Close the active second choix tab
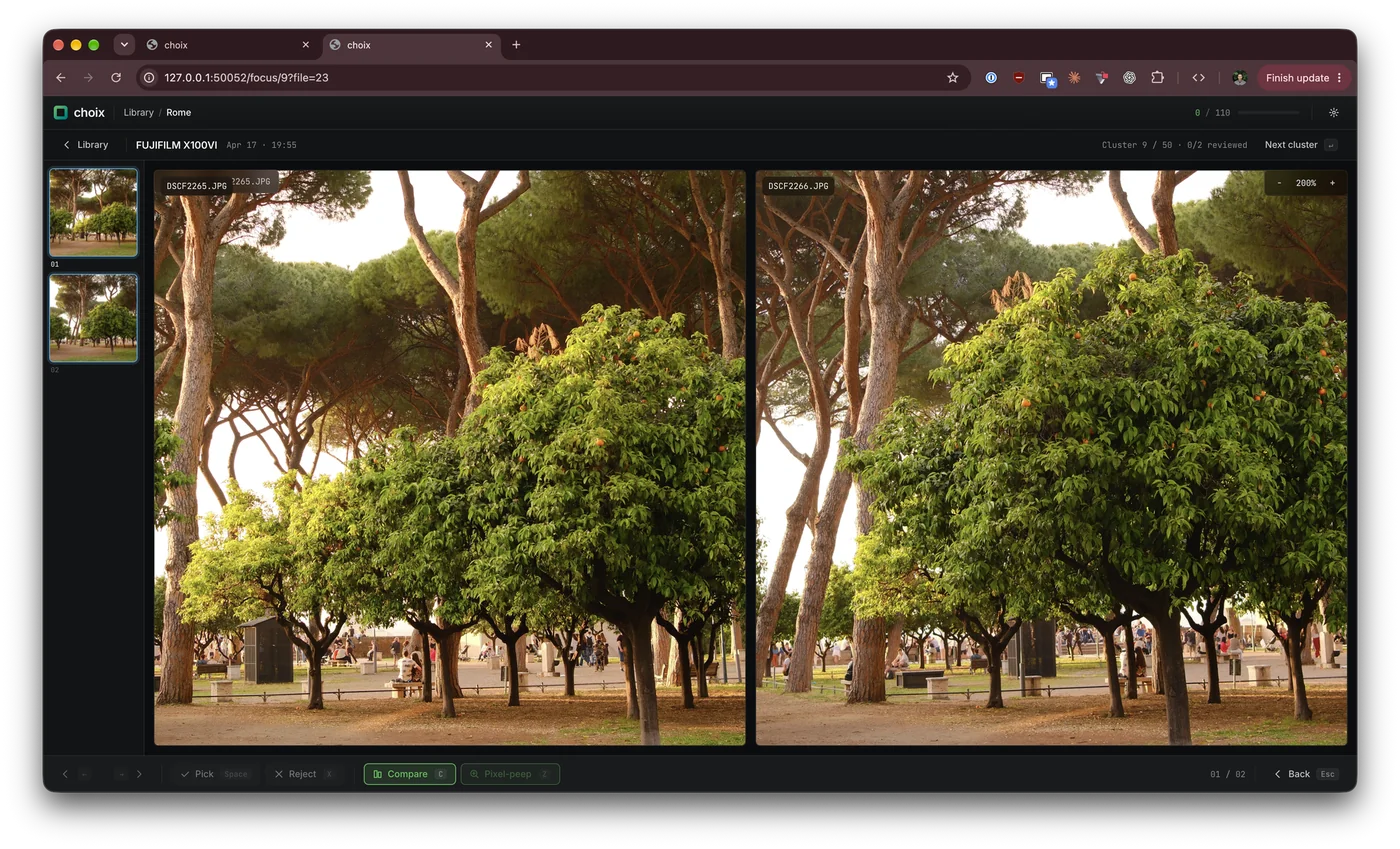The image size is (1400, 849). click(489, 45)
